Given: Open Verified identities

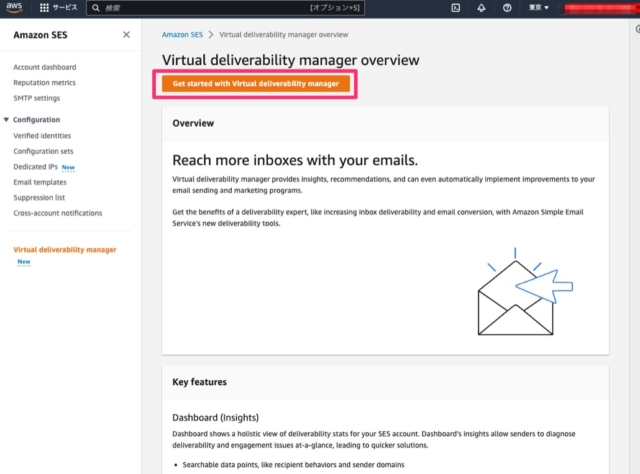Looking at the screenshot, I should [x=42, y=136].
